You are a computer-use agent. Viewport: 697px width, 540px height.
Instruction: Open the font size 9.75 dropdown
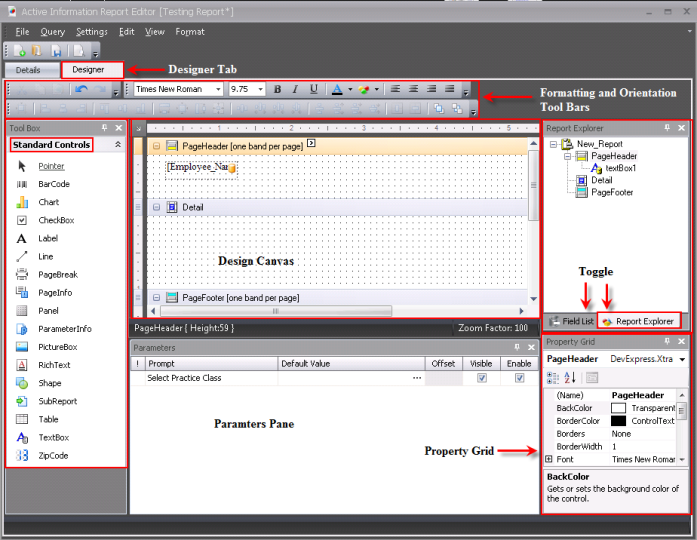point(262,89)
